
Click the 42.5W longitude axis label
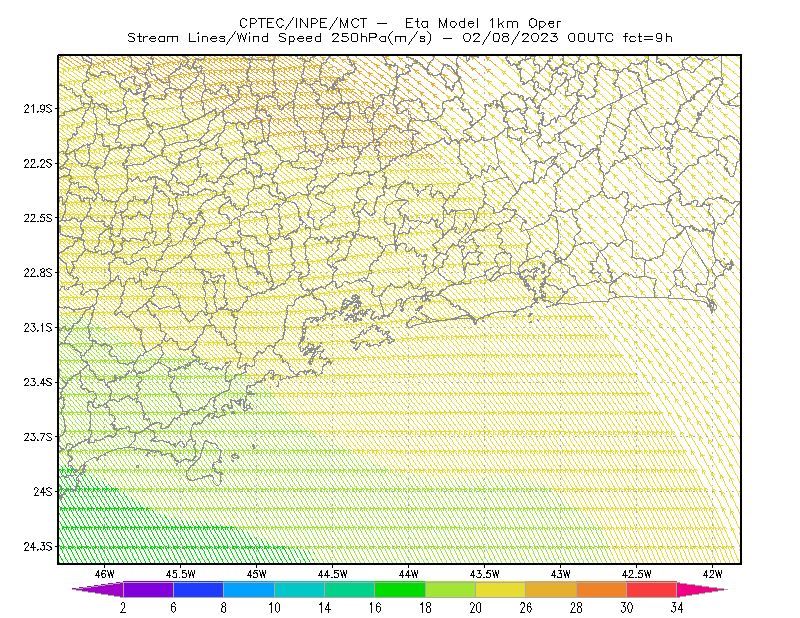(637, 574)
